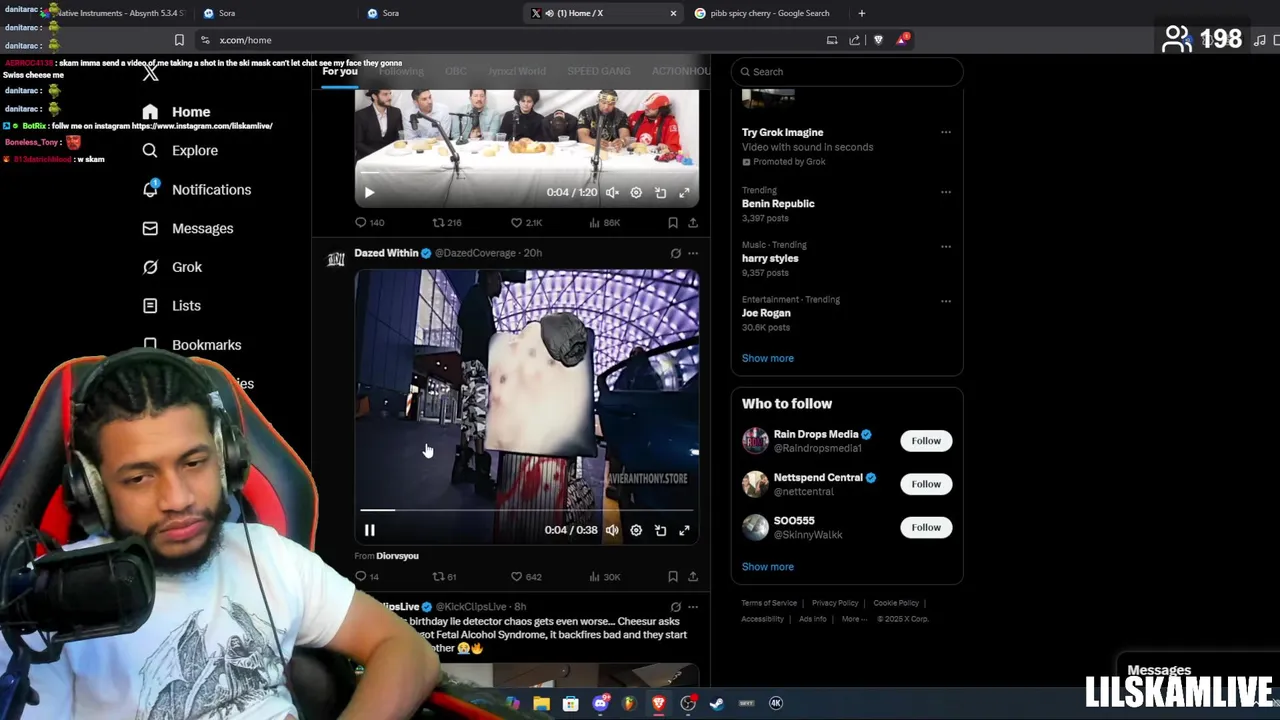Follow Rain Drops Media
The image size is (1280, 720).
[x=926, y=441]
